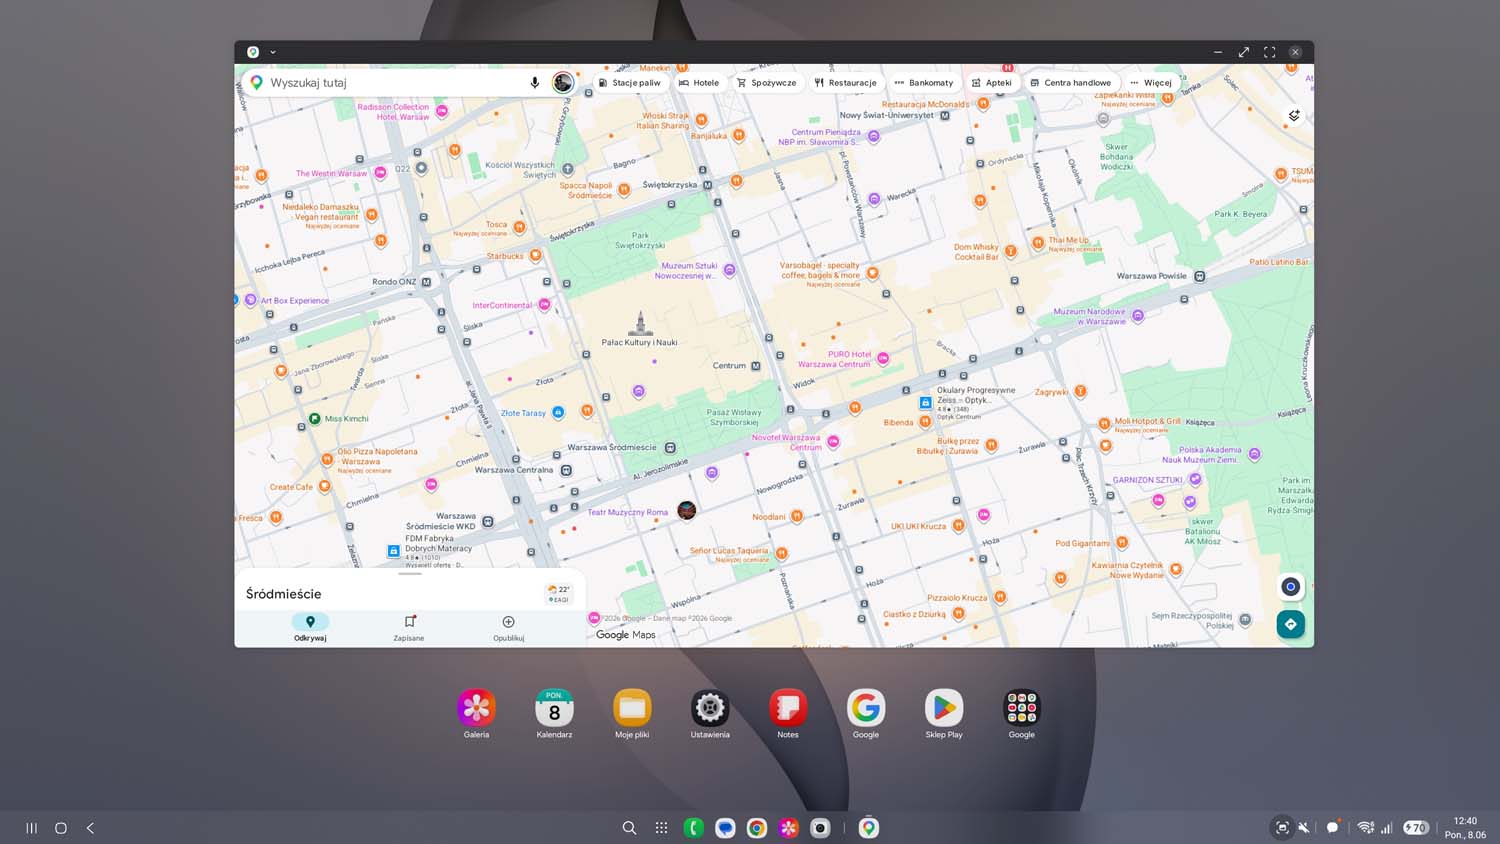
Task: Tap the Create Cafe pin
Action: [324, 487]
